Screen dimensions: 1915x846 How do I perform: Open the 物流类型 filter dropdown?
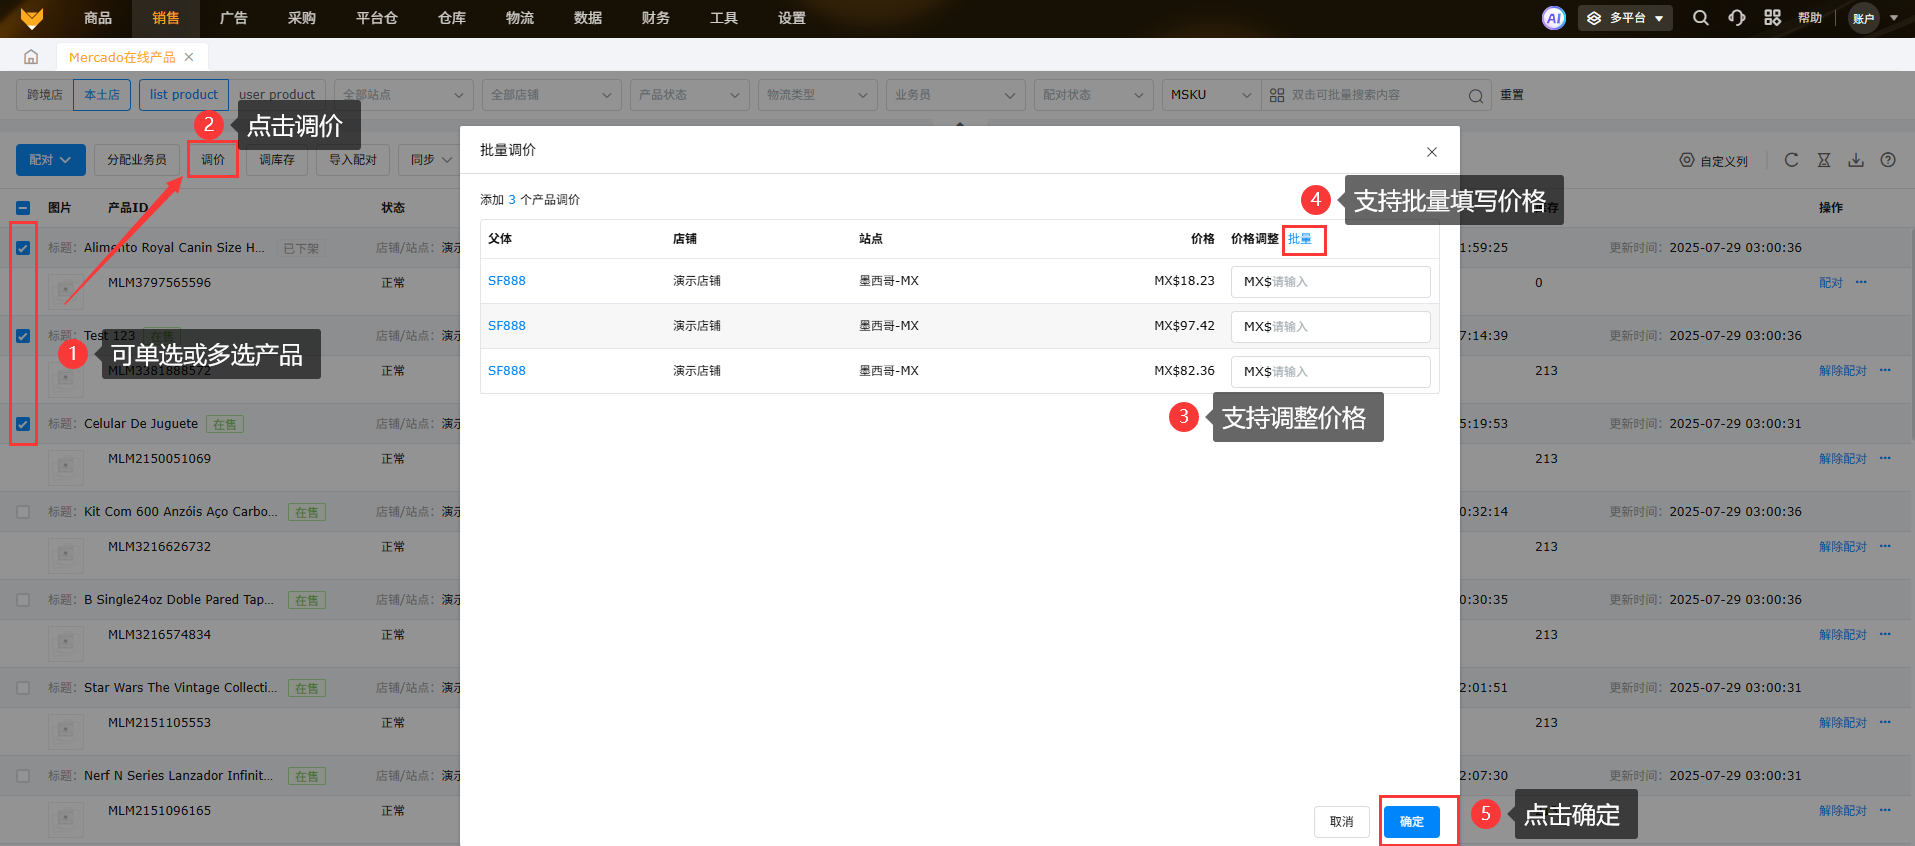818,95
